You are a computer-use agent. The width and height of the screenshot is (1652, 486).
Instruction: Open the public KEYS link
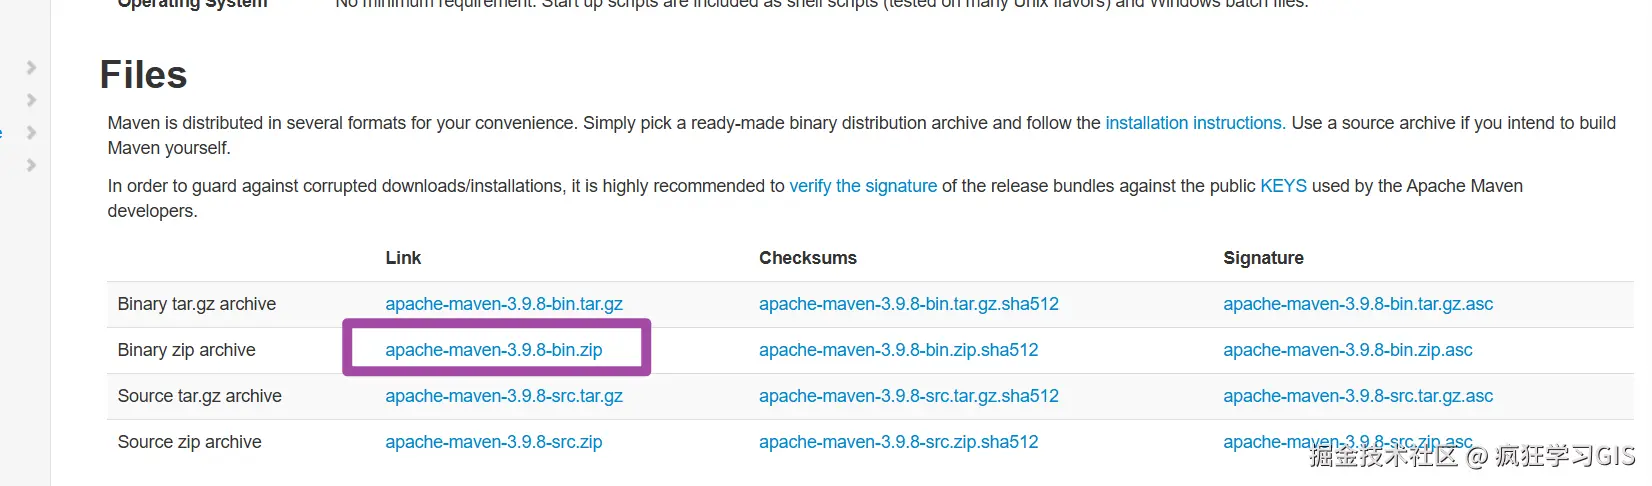coord(1283,186)
